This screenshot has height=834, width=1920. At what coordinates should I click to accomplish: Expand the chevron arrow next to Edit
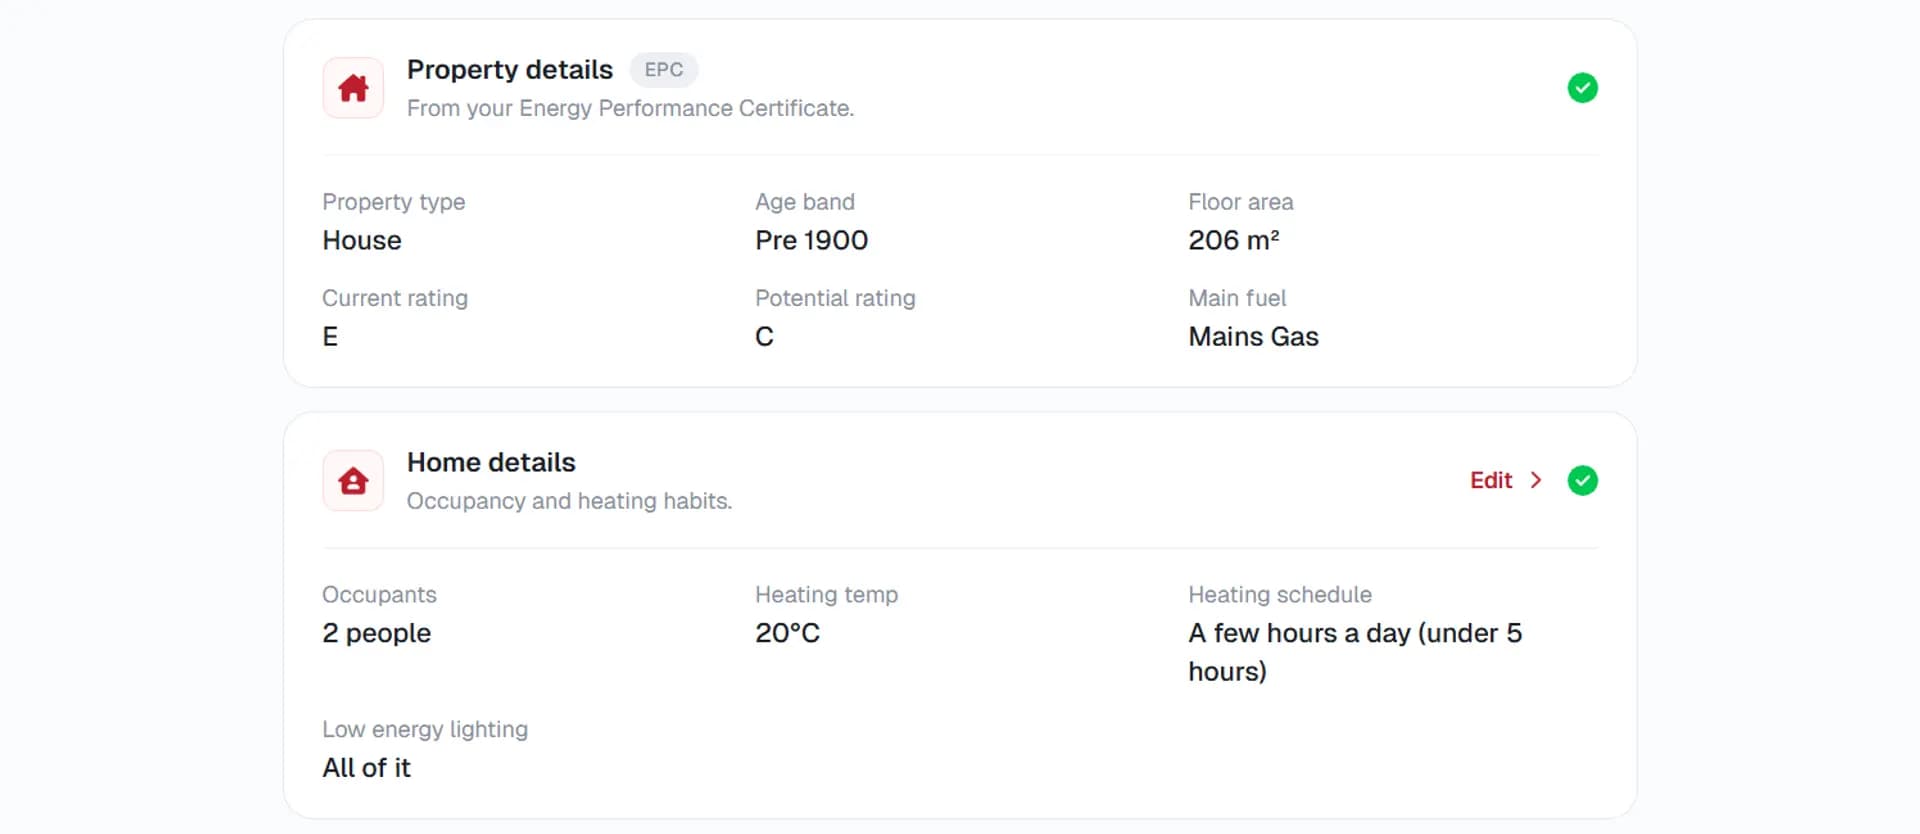[x=1536, y=481]
